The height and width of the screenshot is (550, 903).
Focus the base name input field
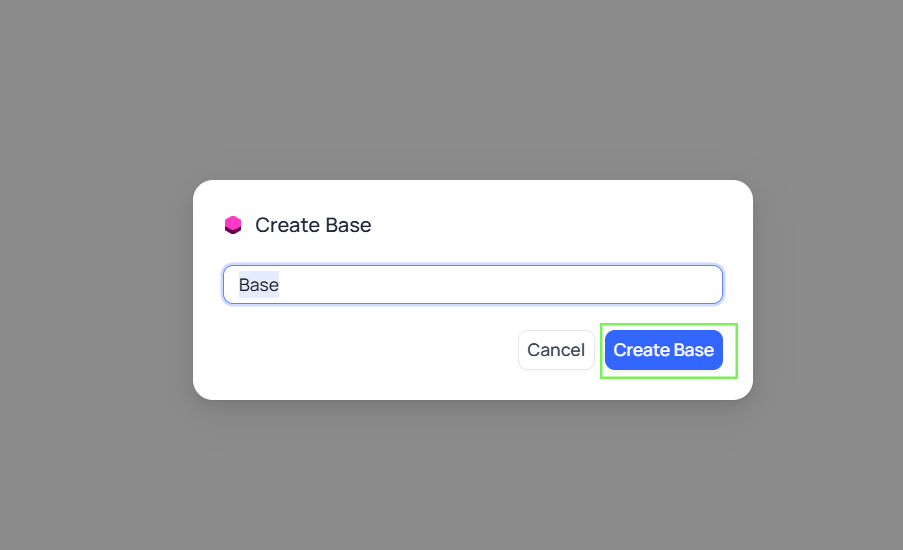(472, 285)
